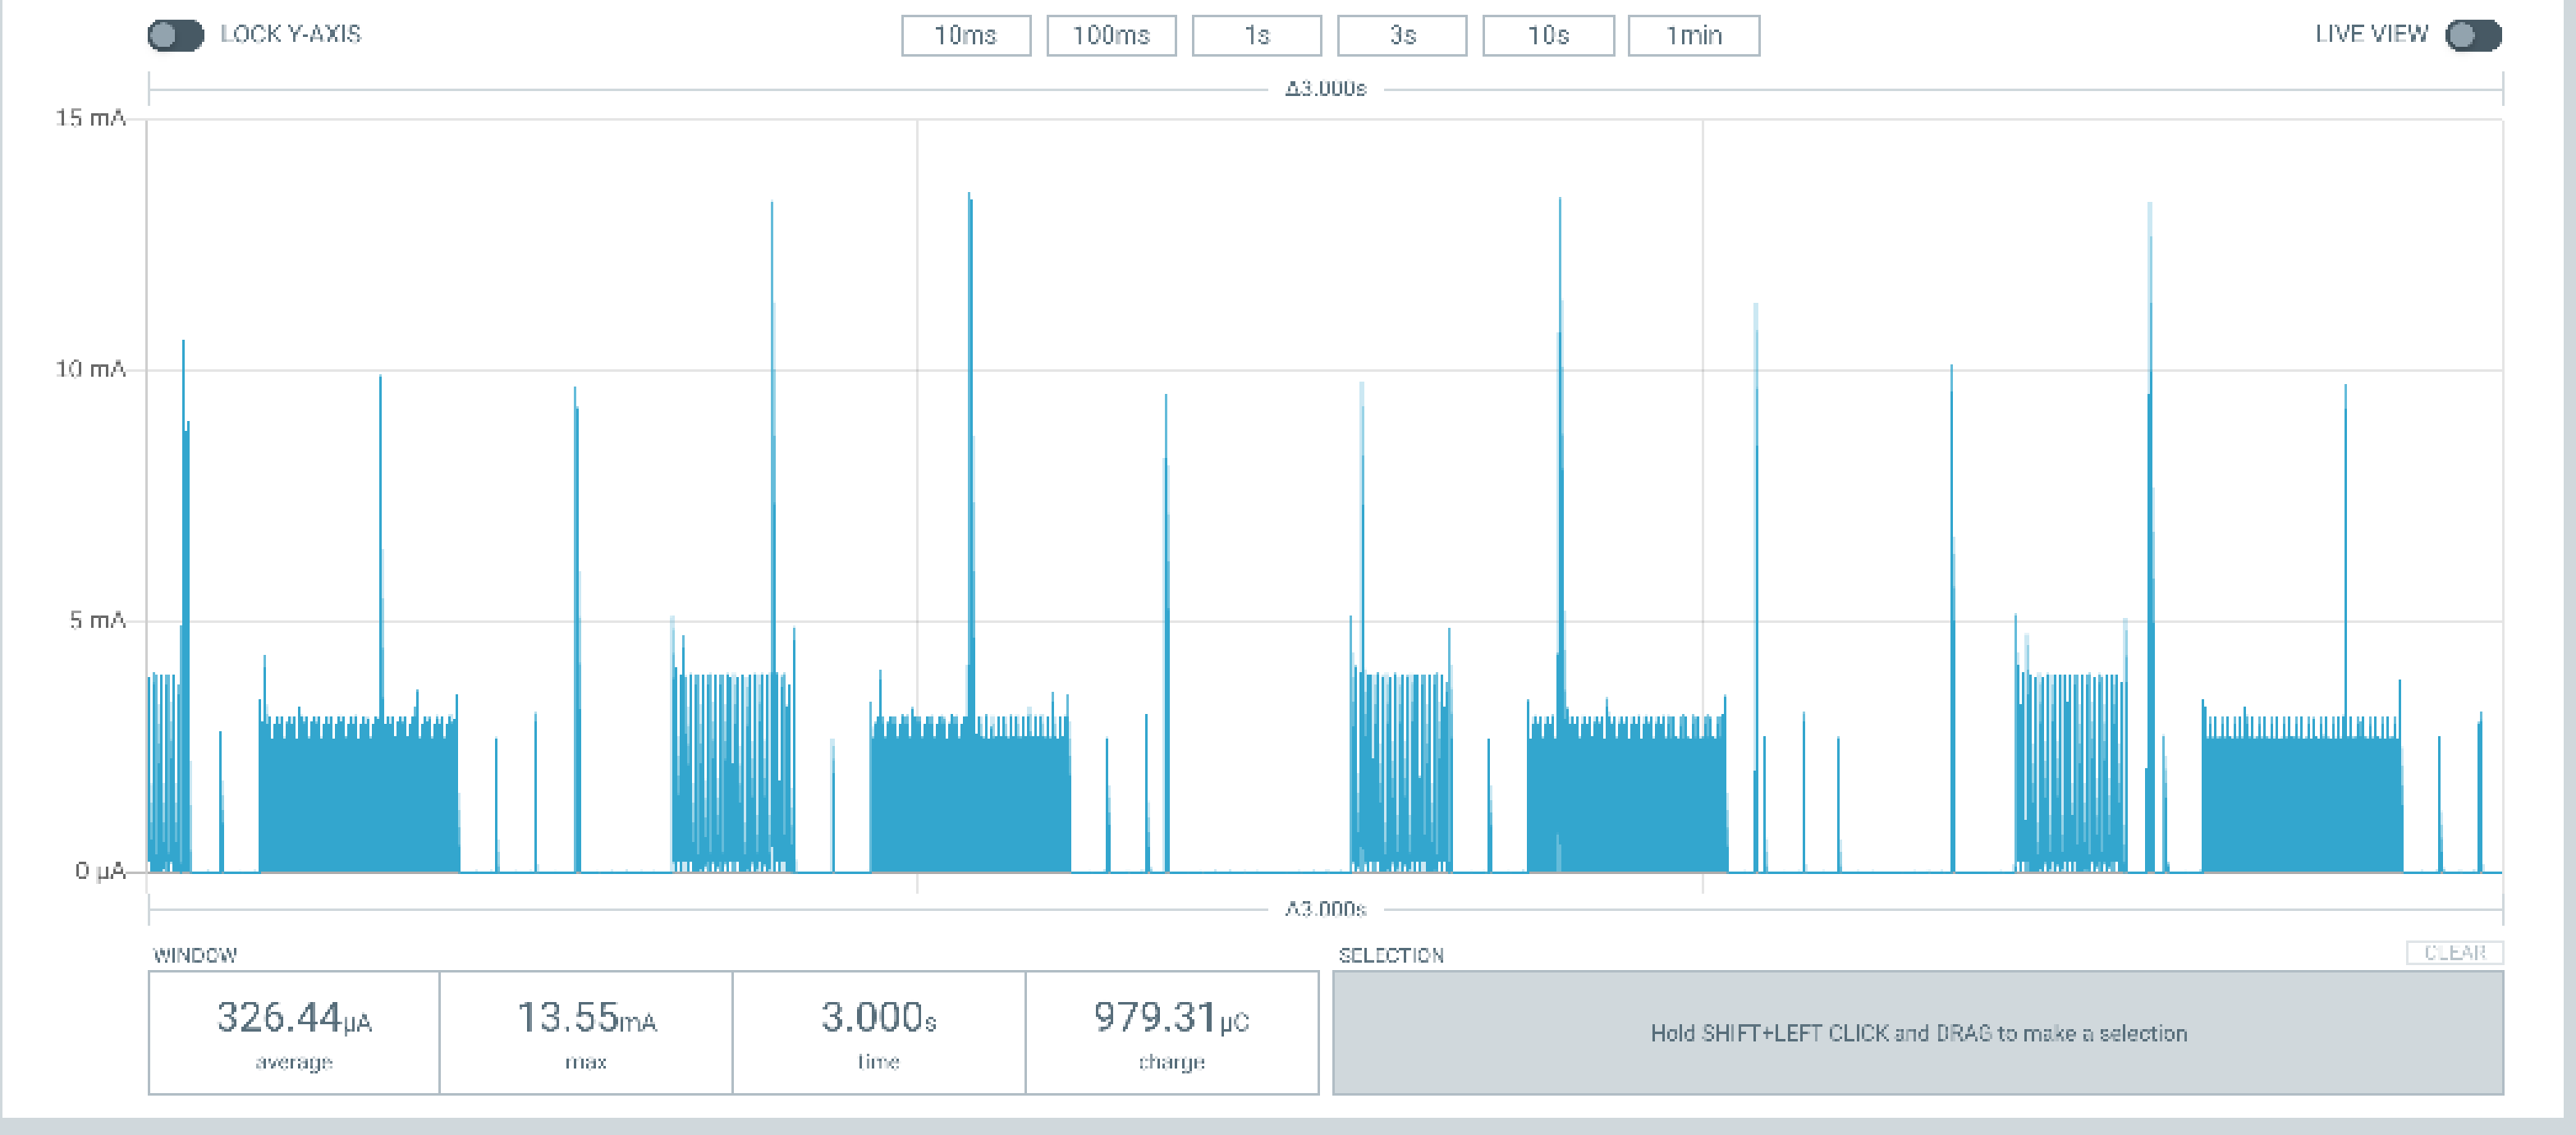Screen dimensions: 2576x1135
Task: Click the 326.44 µA average value
Action: coord(294,1018)
